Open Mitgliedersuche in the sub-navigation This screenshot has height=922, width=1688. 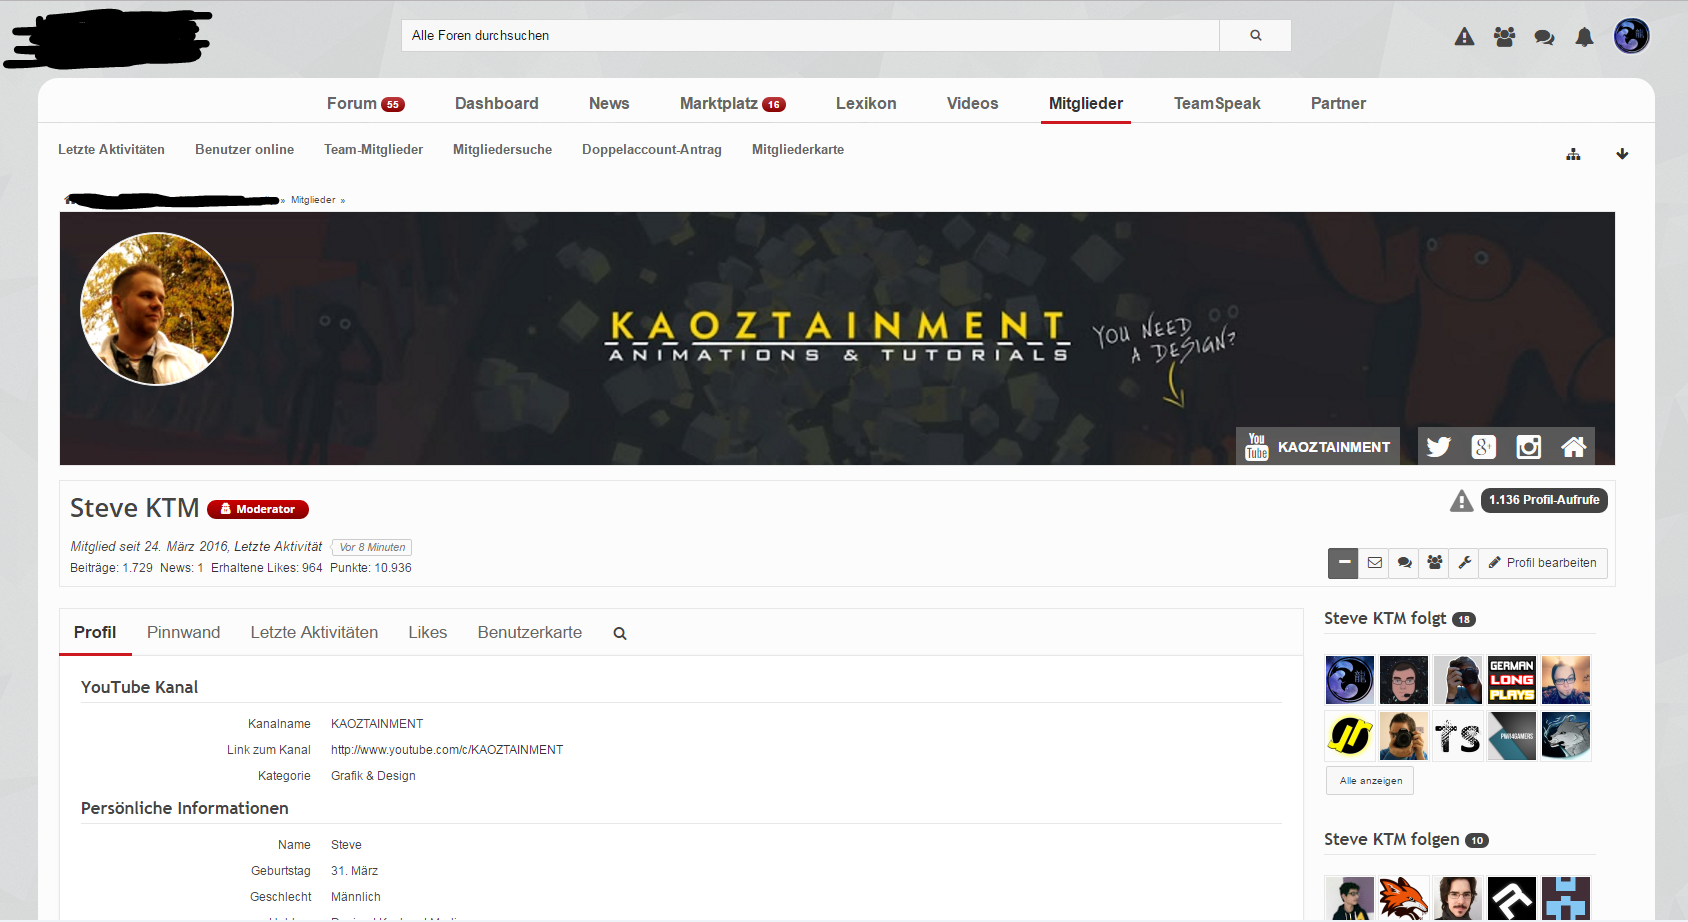coord(502,150)
